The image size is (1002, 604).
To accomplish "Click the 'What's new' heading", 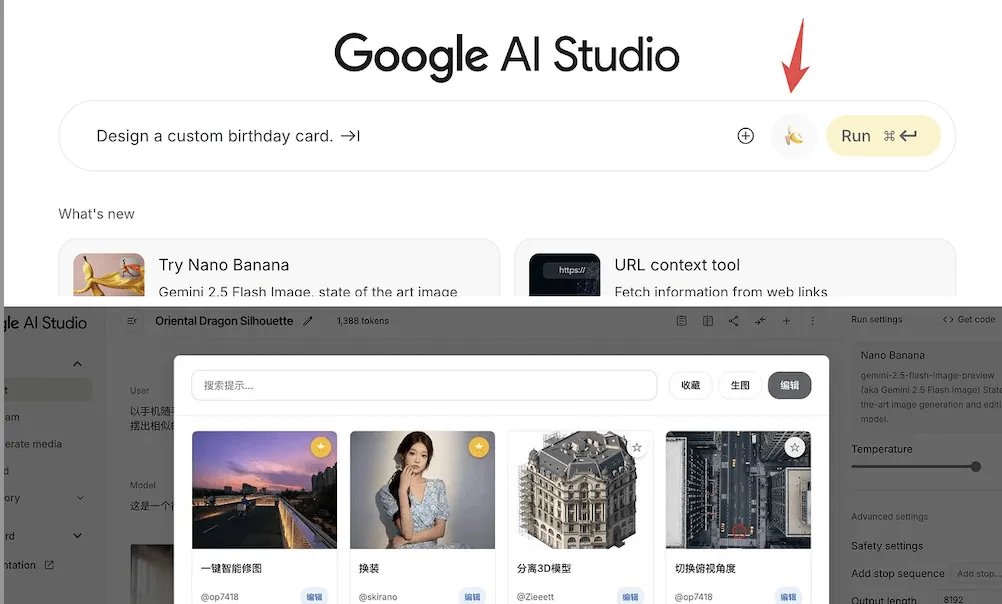I will (96, 214).
